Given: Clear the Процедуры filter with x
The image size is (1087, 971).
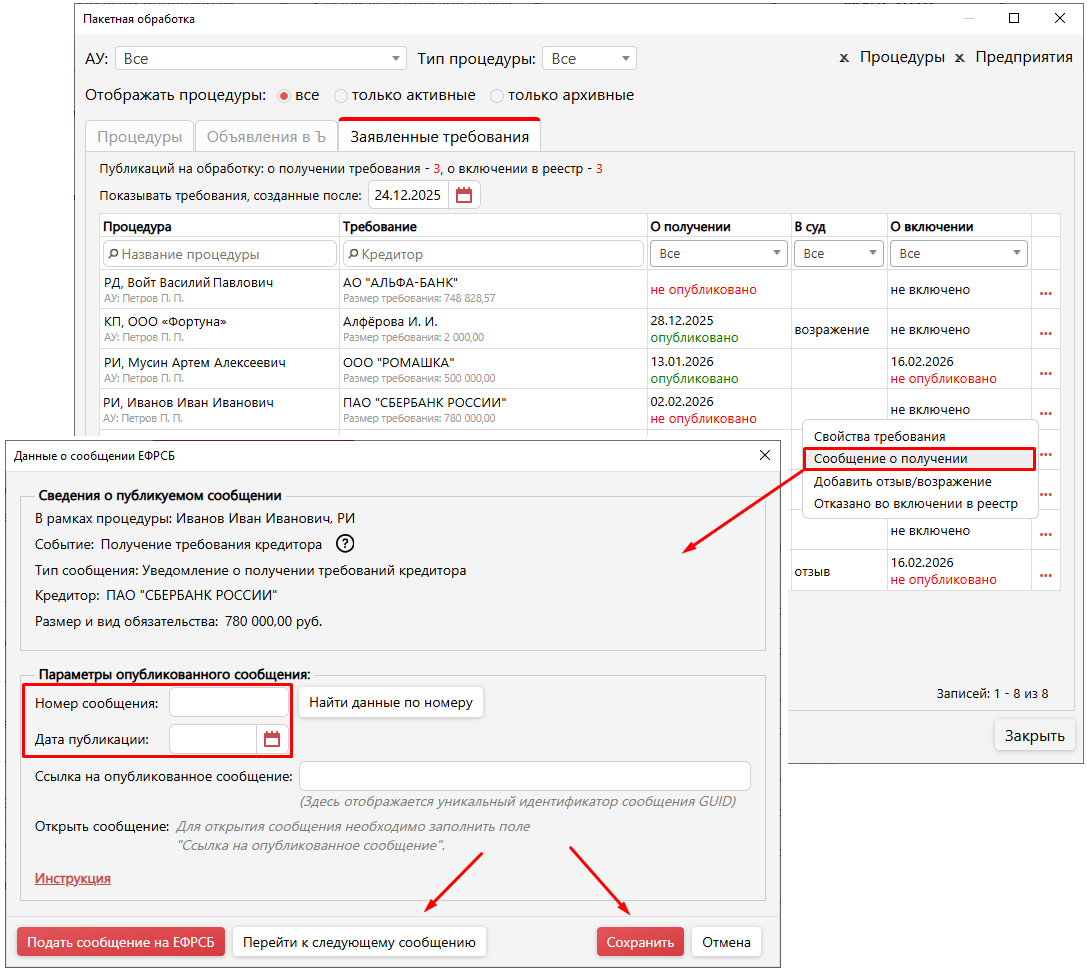Looking at the screenshot, I should 846,58.
